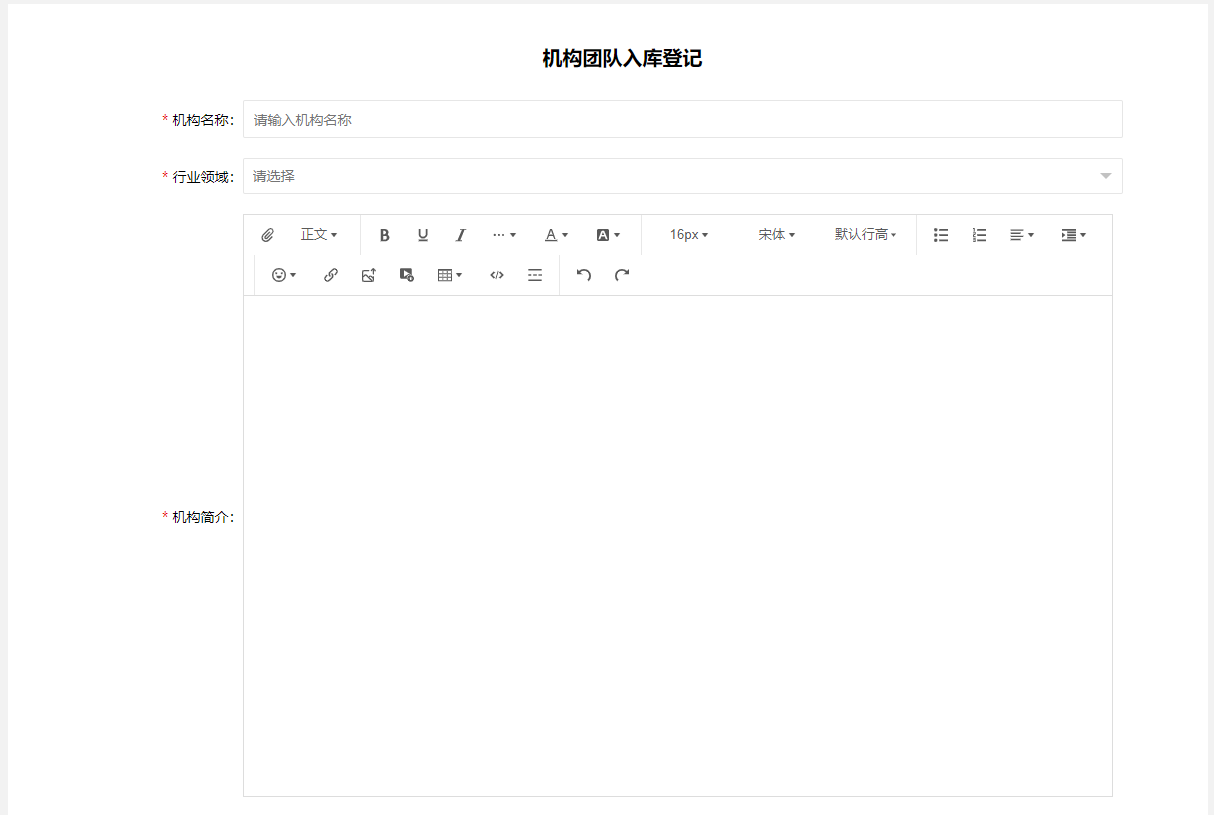Open the 宋体 font family dropdown

point(776,235)
